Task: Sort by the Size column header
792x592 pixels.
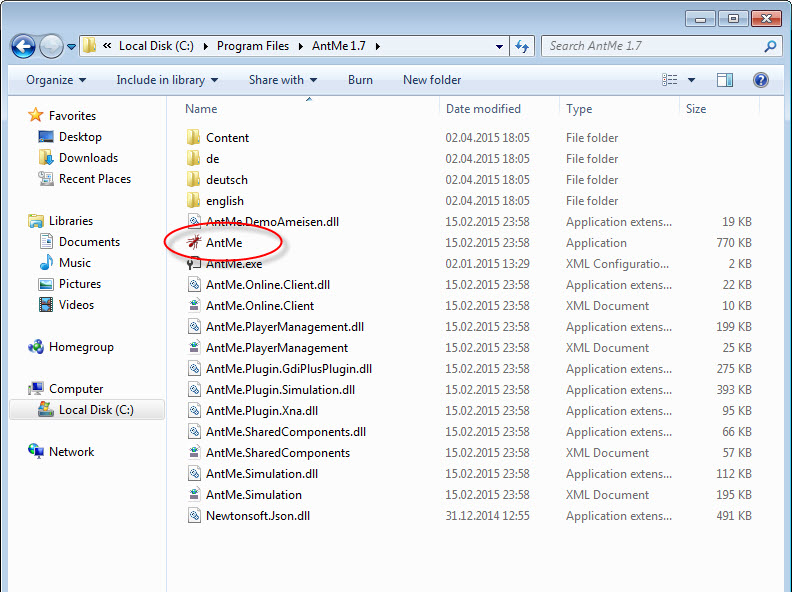Action: [696, 109]
